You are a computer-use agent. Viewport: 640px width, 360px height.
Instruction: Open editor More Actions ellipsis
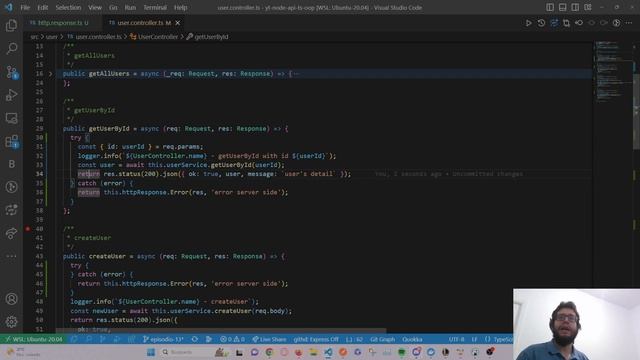coord(629,23)
